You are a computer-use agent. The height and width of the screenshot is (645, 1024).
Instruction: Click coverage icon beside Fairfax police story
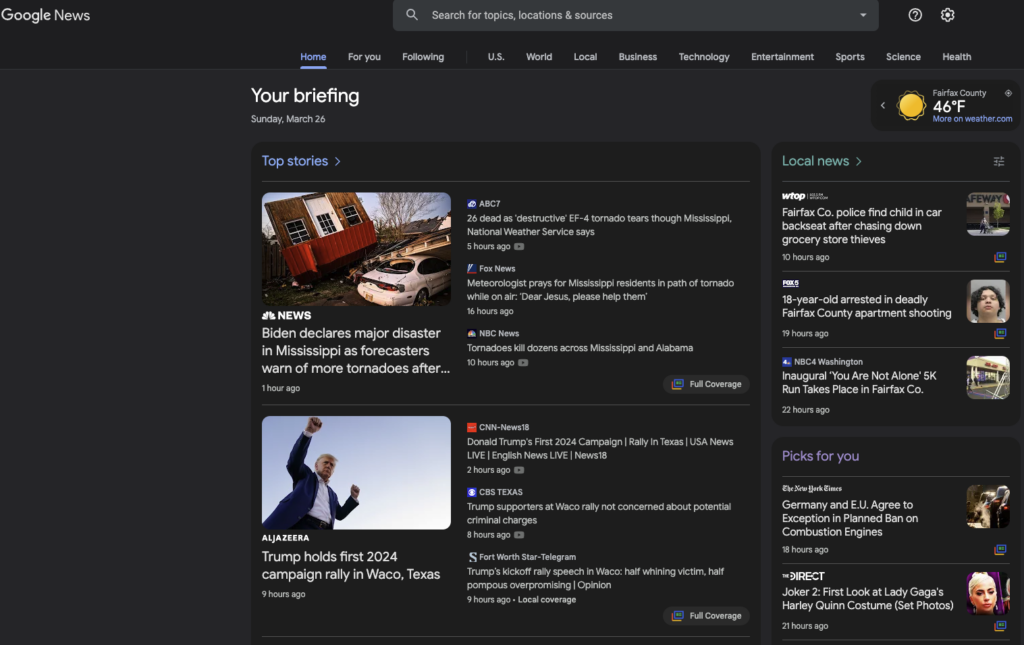(999, 257)
